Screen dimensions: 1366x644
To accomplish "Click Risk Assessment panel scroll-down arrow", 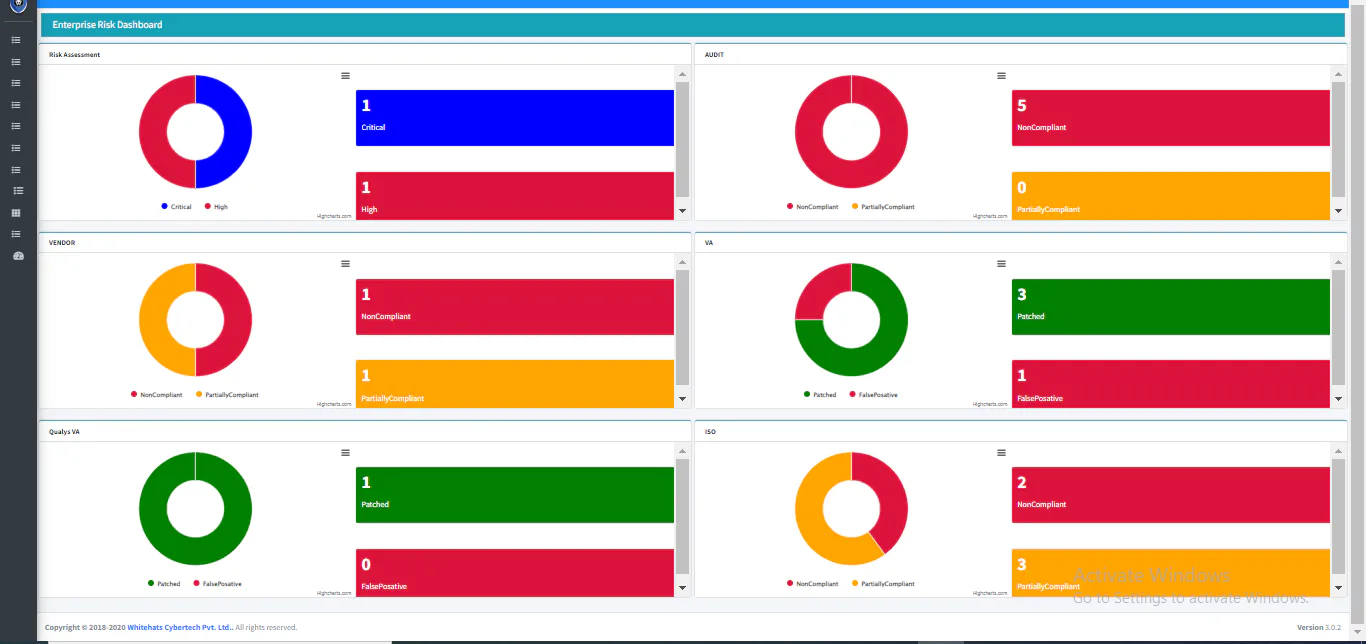I will click(682, 211).
